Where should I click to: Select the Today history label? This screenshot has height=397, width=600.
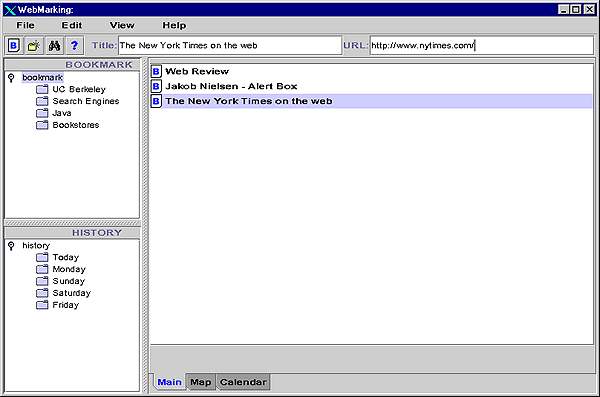pos(65,257)
